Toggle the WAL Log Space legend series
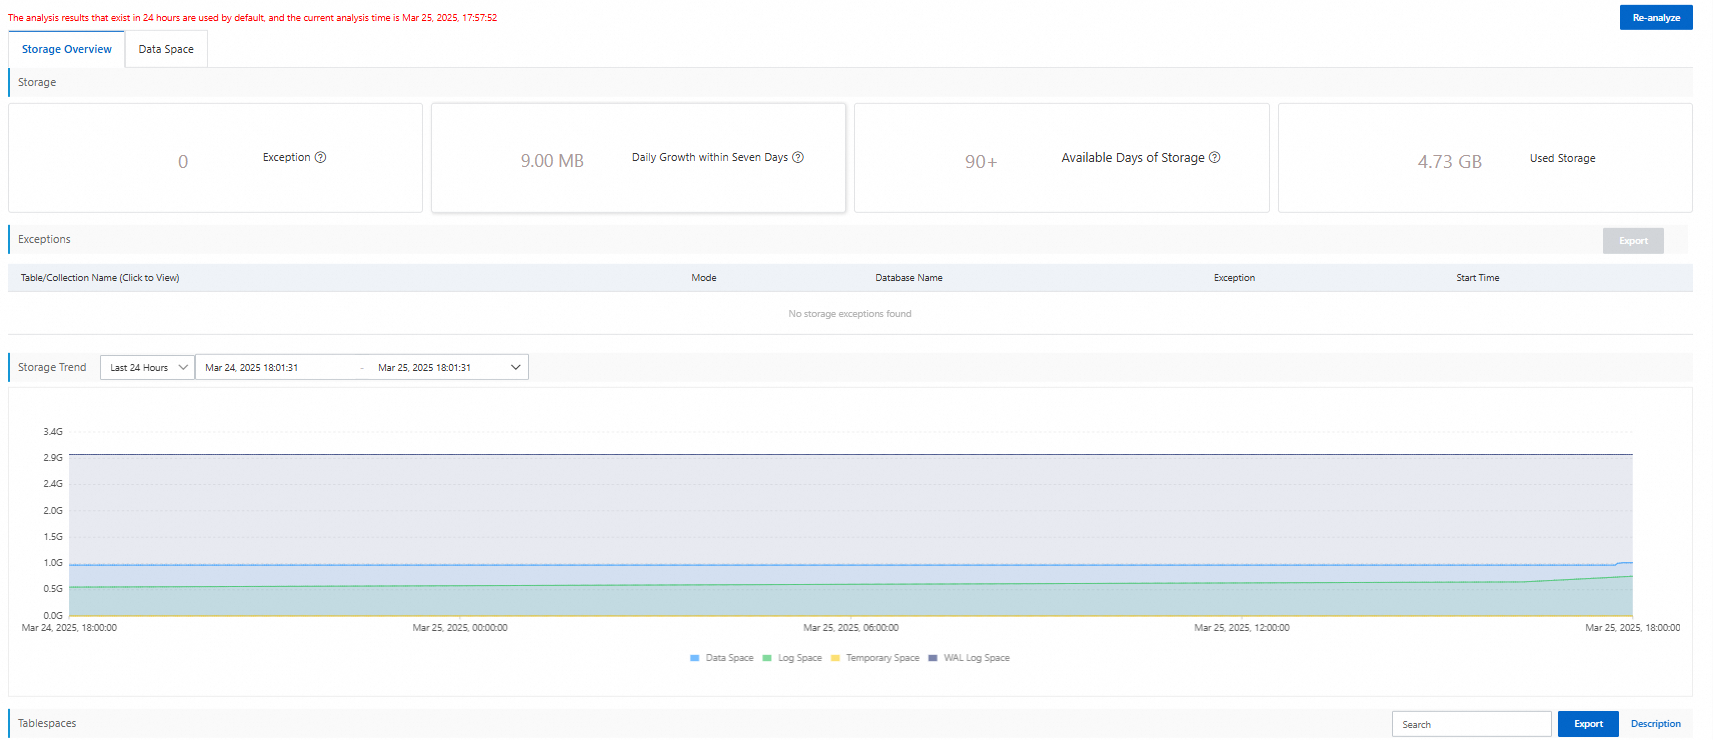The width and height of the screenshot is (1713, 740). [969, 658]
